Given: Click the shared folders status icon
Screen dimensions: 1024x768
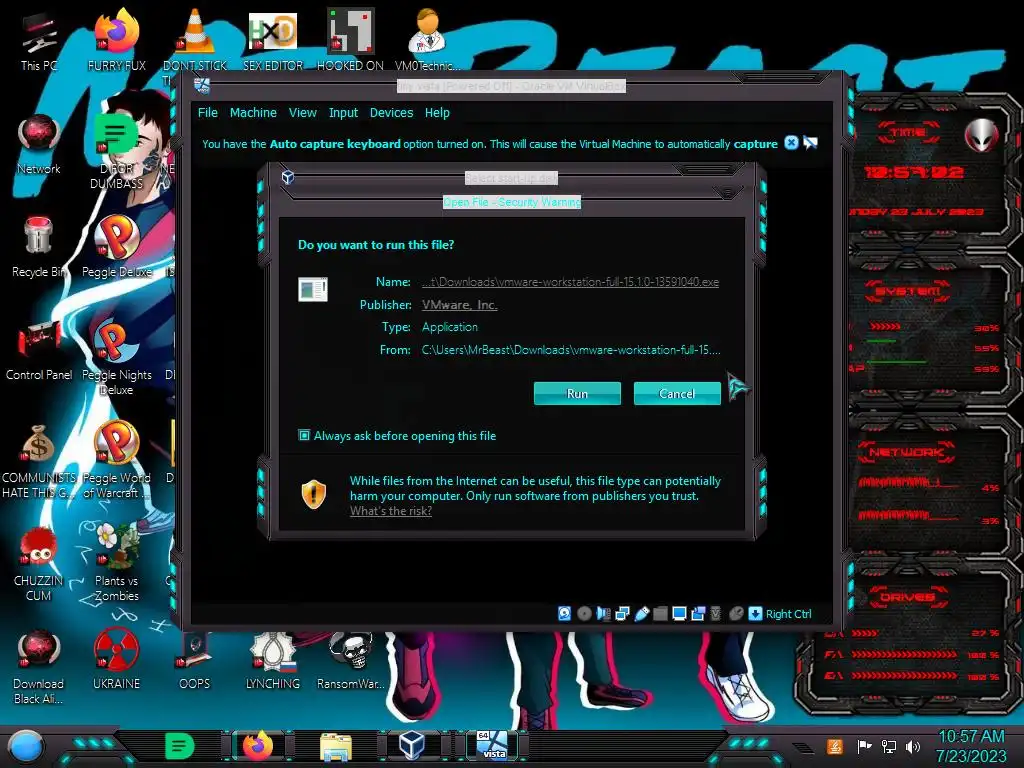Looking at the screenshot, I should coord(660,613).
